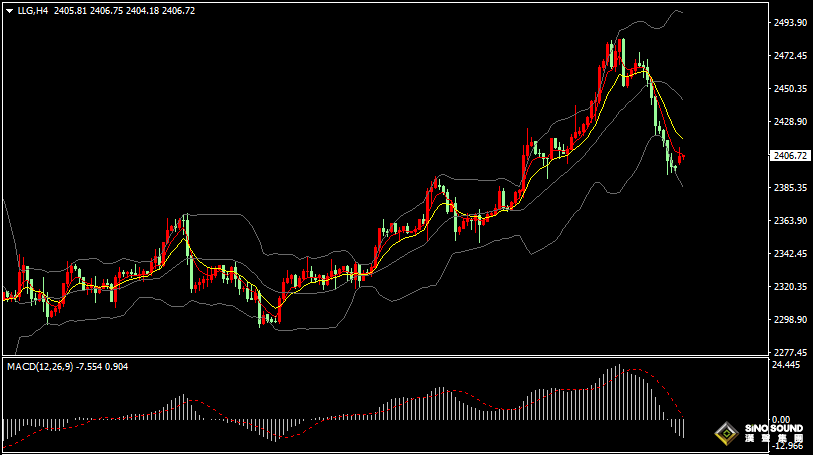Click the 2450.35 price scale label
The image size is (813, 455).
click(x=791, y=89)
